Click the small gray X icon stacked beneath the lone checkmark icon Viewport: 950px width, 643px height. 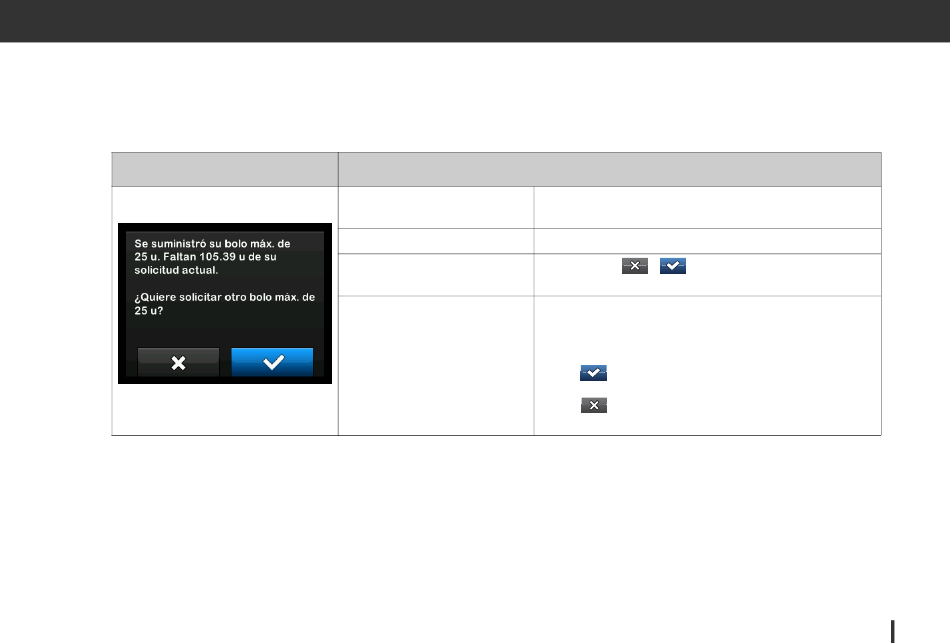pyautogui.click(x=594, y=405)
